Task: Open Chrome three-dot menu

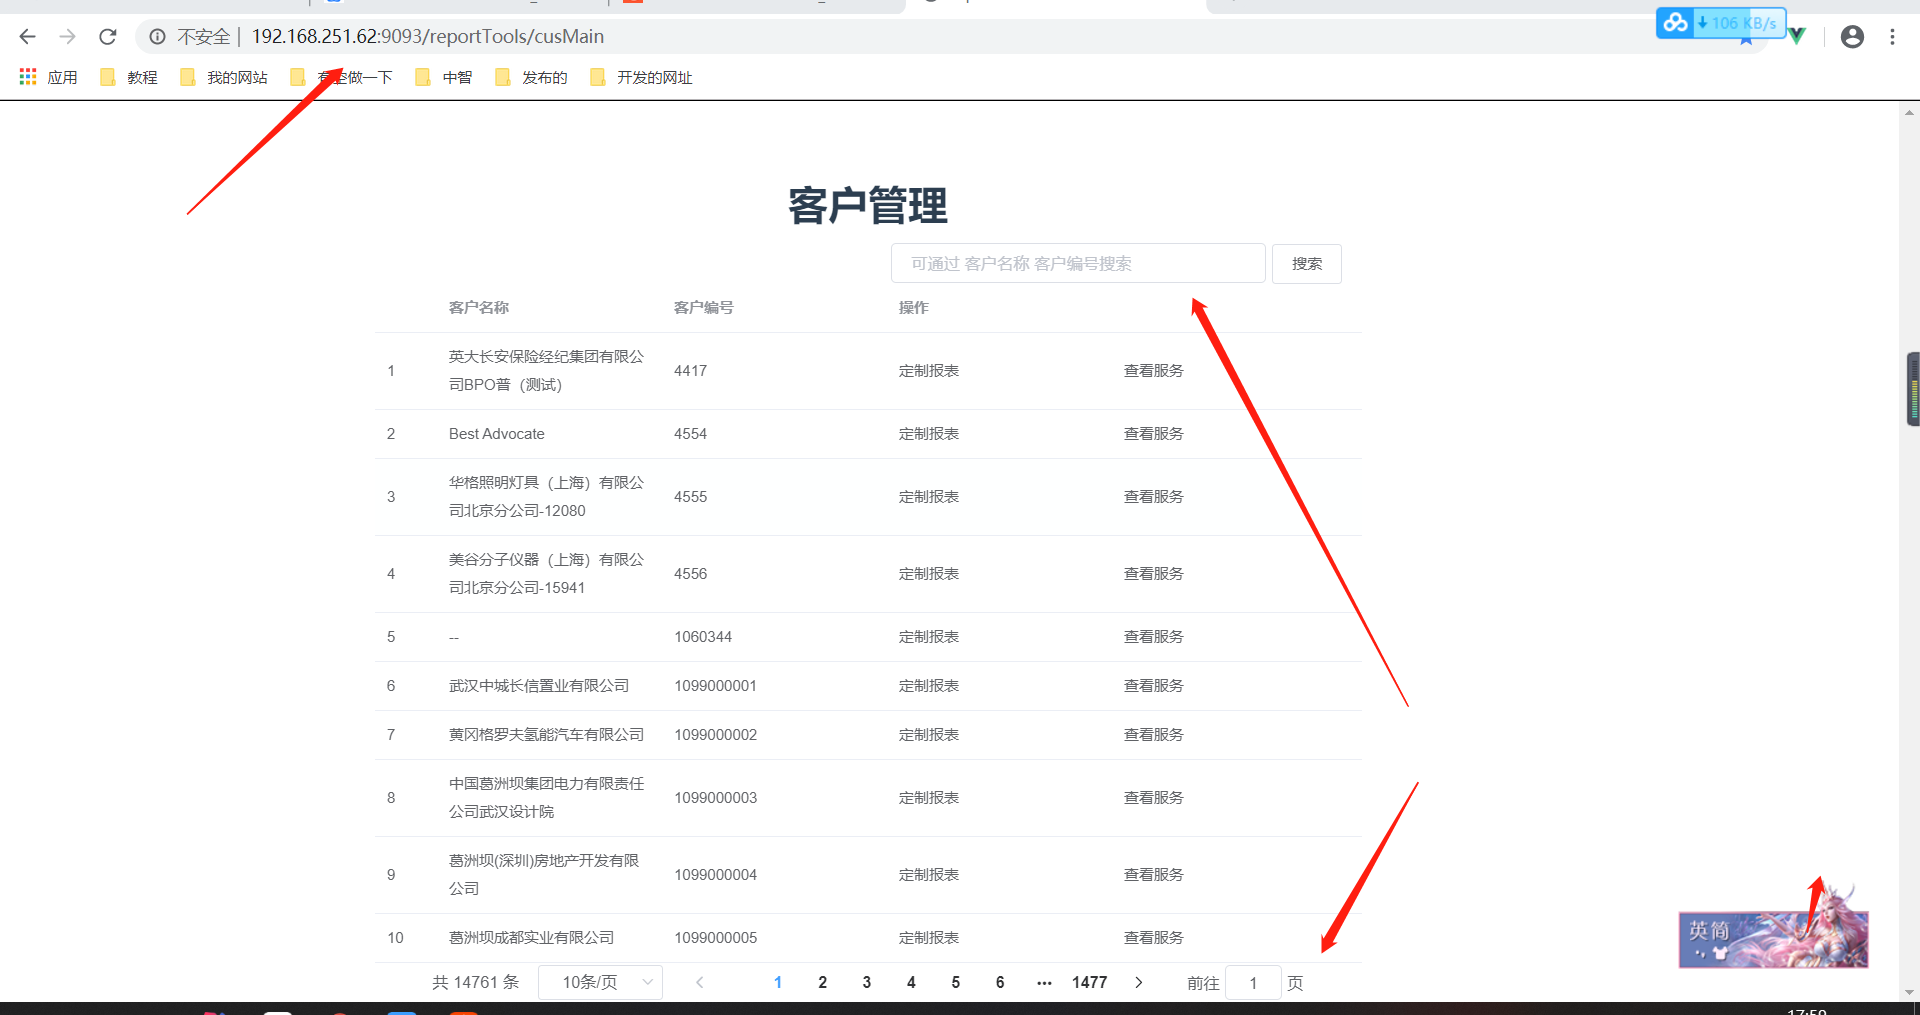Action: (x=1892, y=37)
